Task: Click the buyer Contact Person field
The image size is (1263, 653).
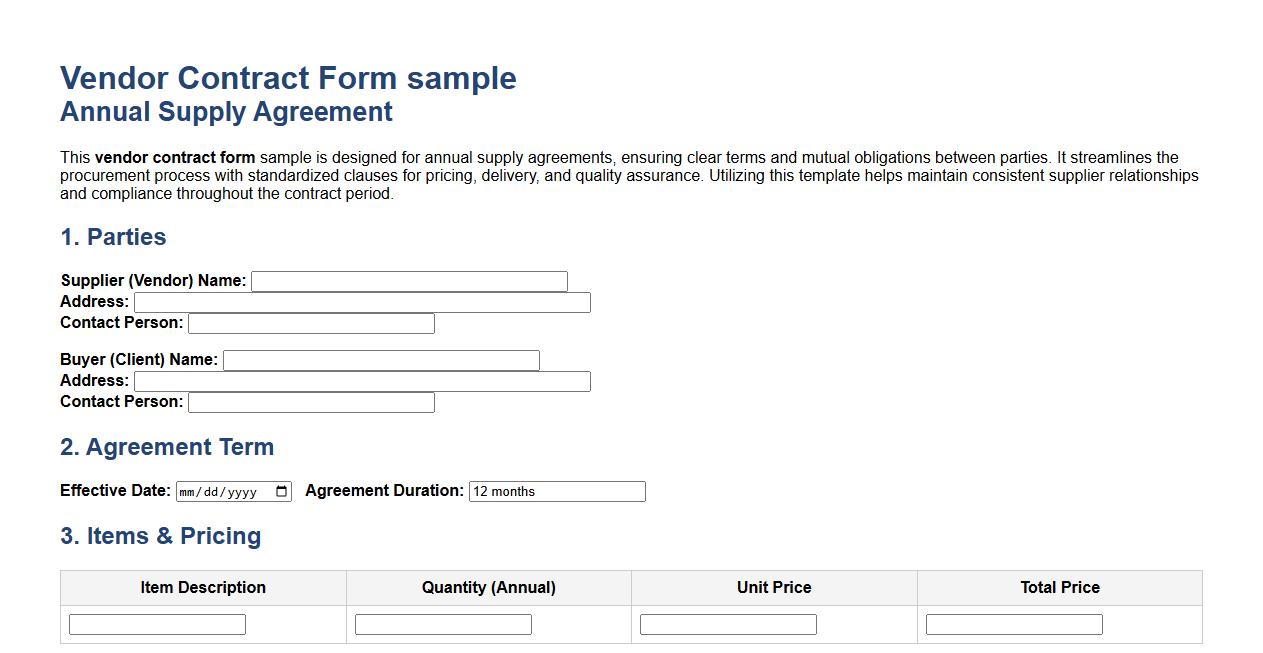Action: 310,402
